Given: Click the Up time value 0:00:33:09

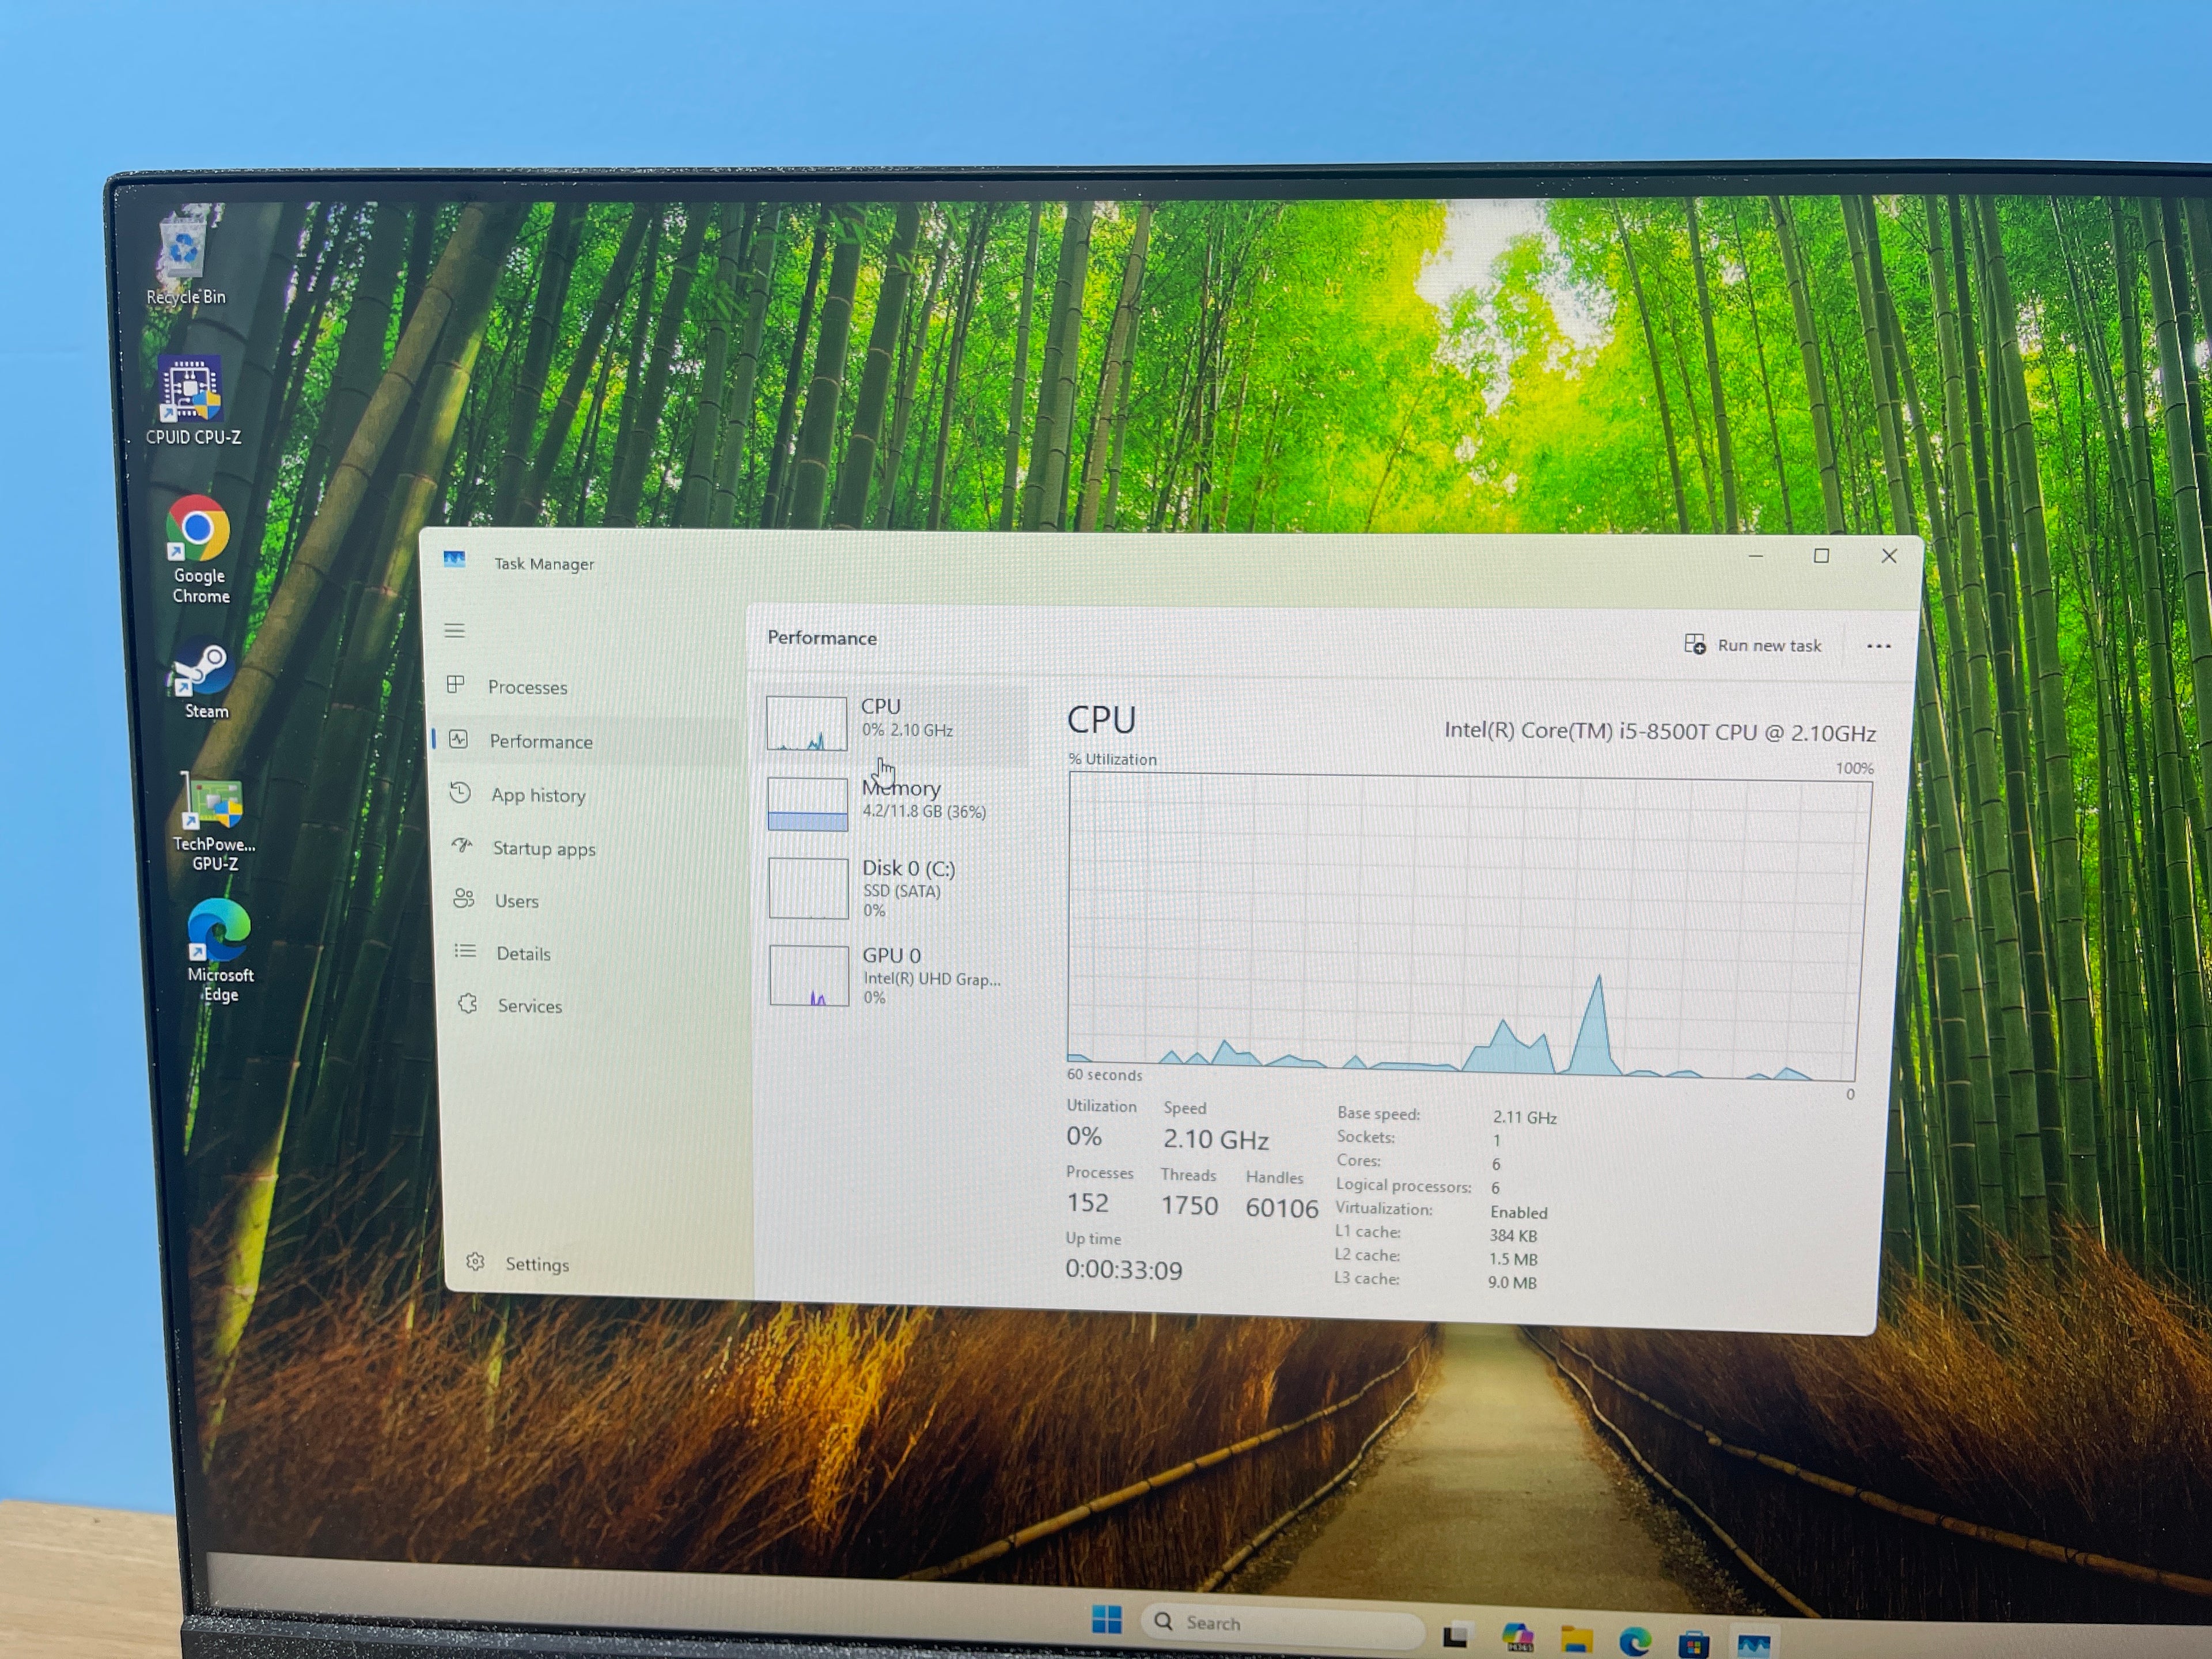Looking at the screenshot, I should pos(1123,1270).
